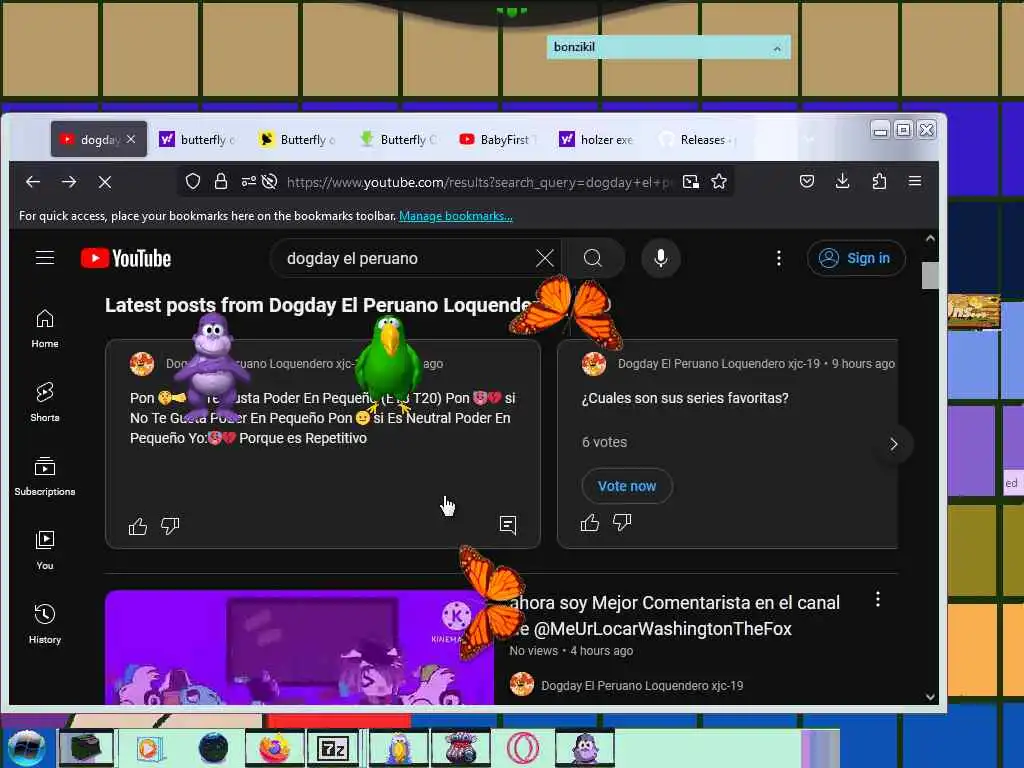Open channel name below the video title
This screenshot has height=768, width=1024.
pyautogui.click(x=642, y=686)
